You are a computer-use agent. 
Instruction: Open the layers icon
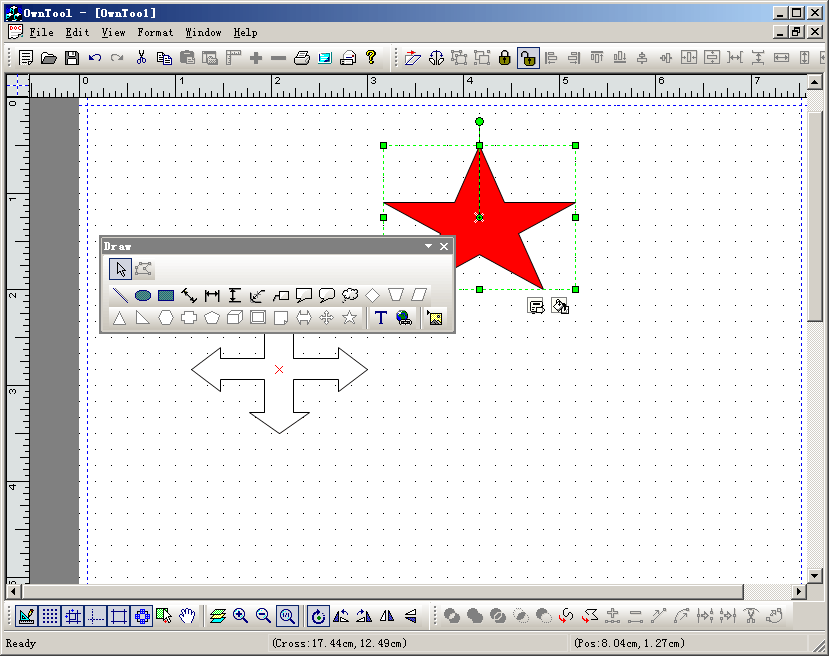click(217, 616)
